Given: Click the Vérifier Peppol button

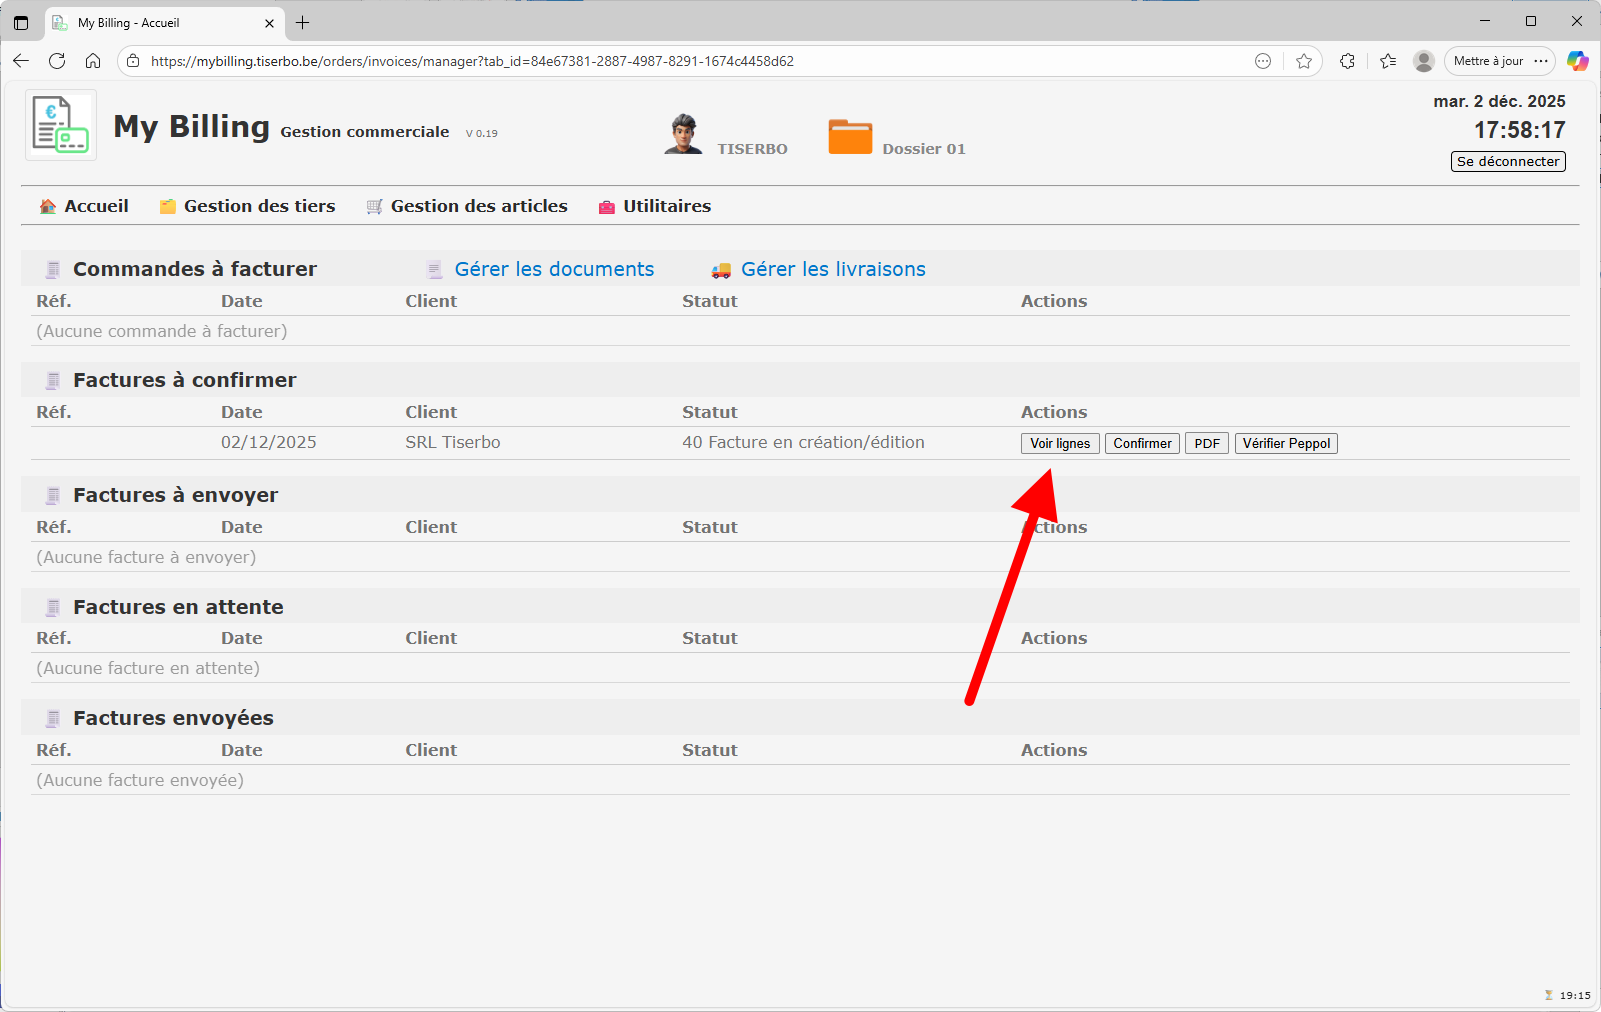Looking at the screenshot, I should (1286, 443).
